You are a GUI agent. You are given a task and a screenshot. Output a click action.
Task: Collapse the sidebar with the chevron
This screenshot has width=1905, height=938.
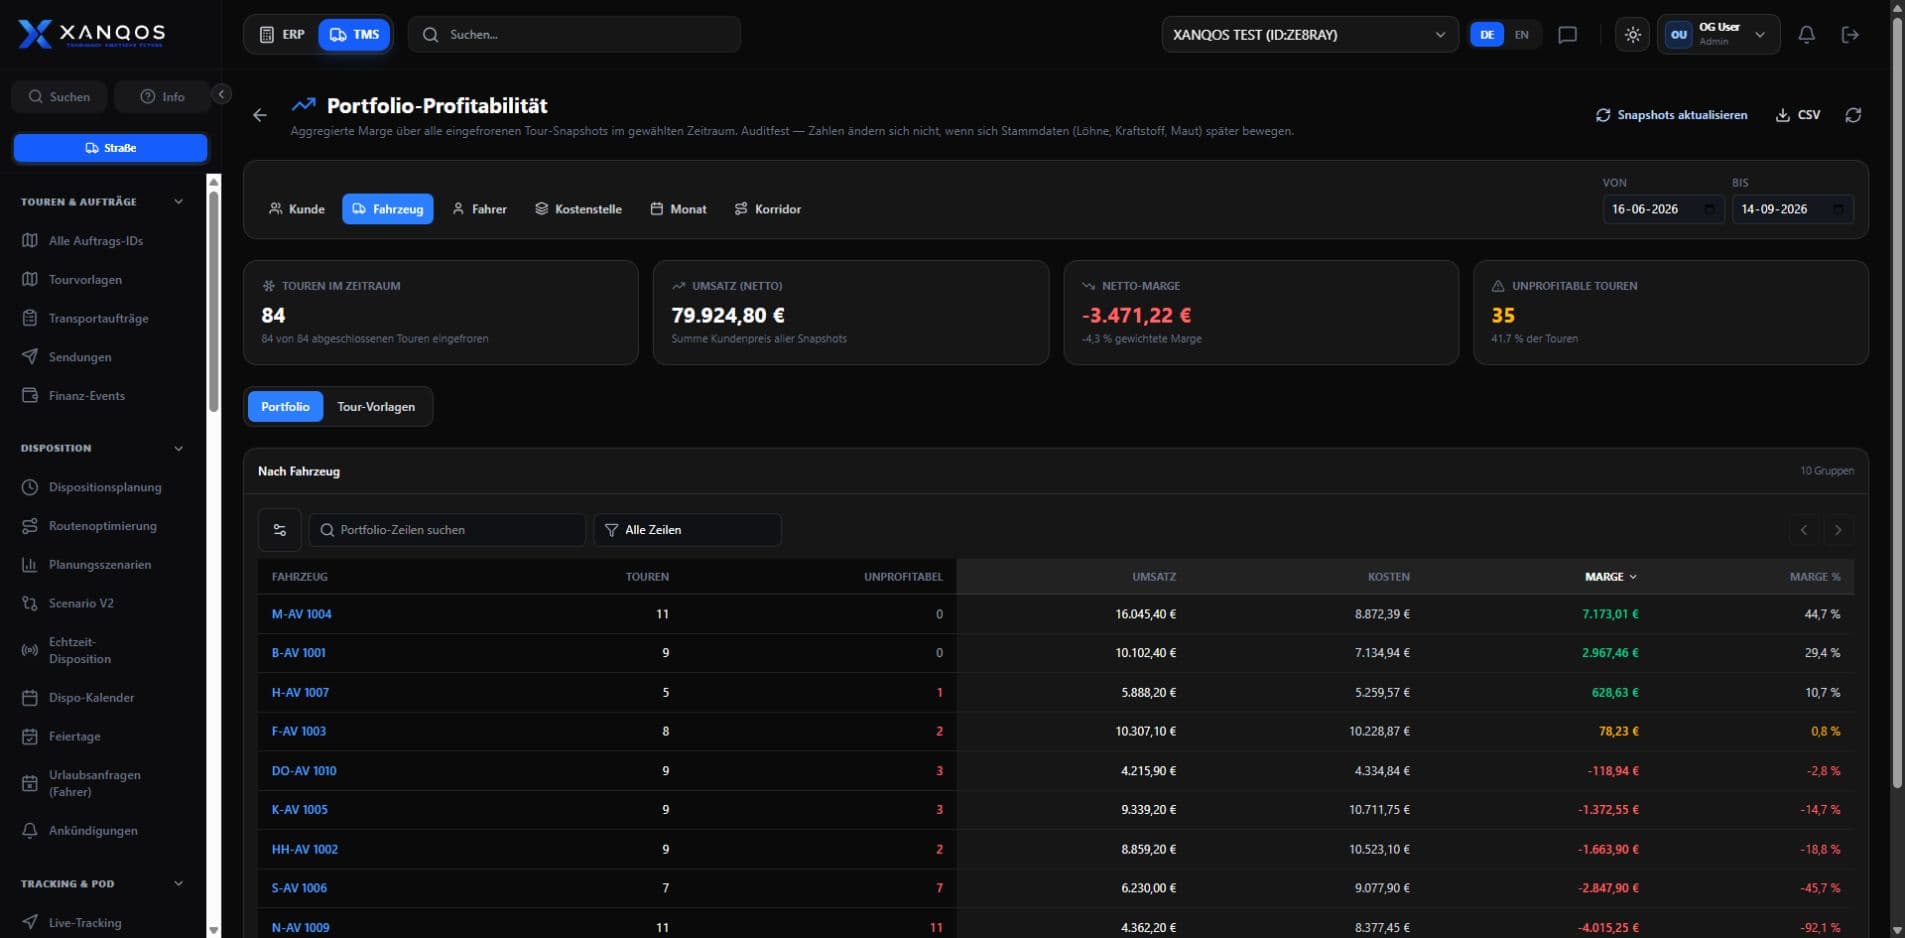(x=222, y=94)
